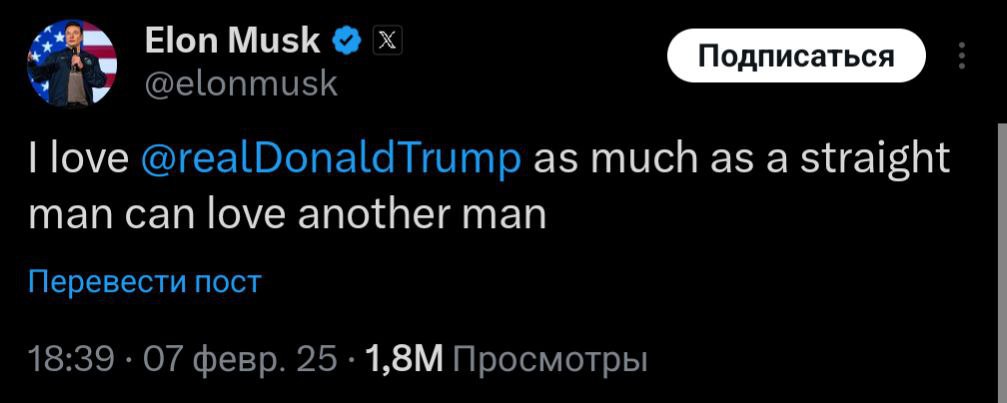Click the 1,8M views count
1007x403 pixels.
(403, 360)
